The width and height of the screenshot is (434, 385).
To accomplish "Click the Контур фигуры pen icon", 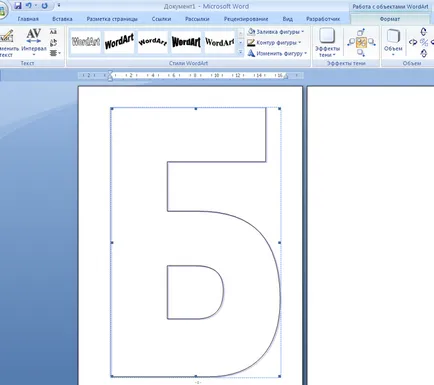I will [251, 42].
